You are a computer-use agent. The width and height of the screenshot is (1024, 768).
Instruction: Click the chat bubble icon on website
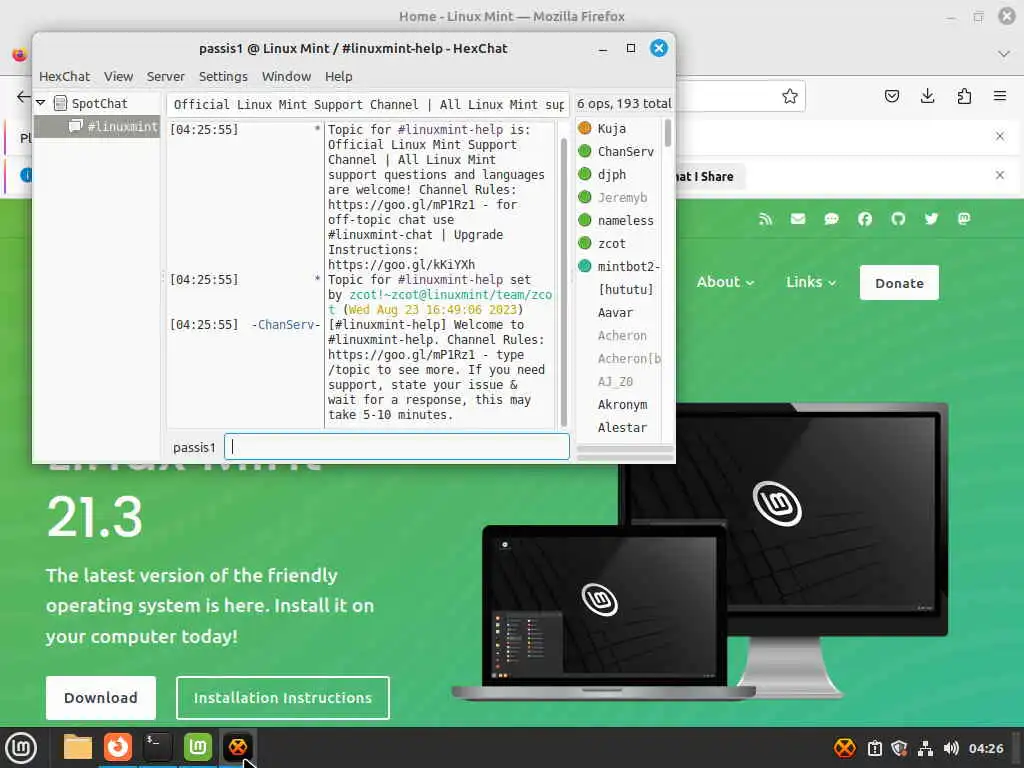[x=831, y=219]
